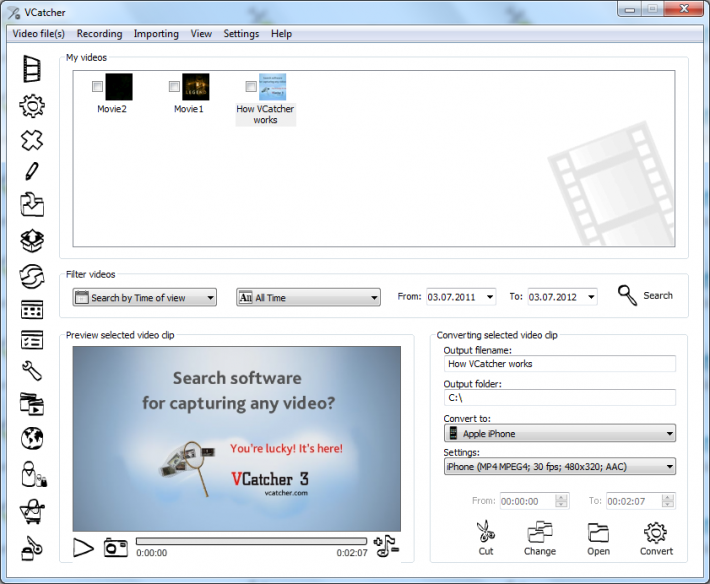Click the Output folder field

coord(560,397)
